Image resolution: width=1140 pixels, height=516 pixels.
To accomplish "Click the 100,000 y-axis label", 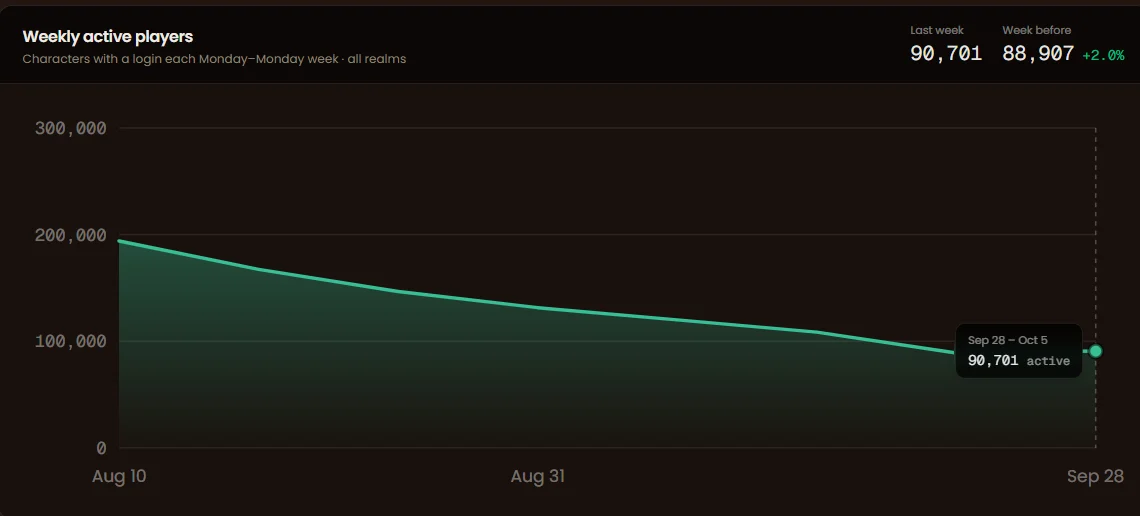I will 71,342.
